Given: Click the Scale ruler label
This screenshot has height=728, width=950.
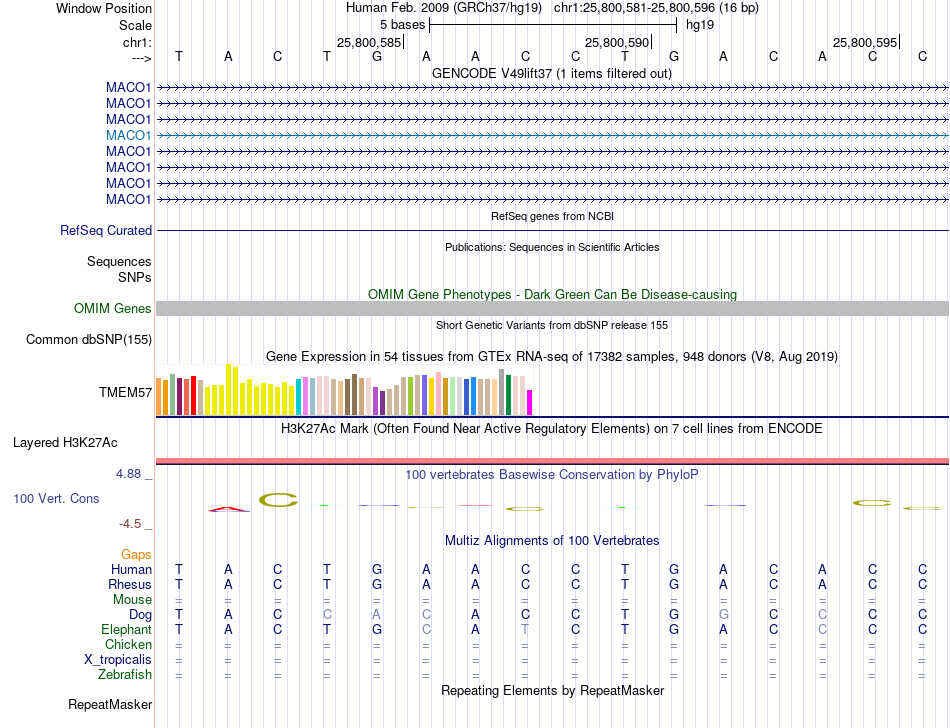Looking at the screenshot, I should pos(135,25).
